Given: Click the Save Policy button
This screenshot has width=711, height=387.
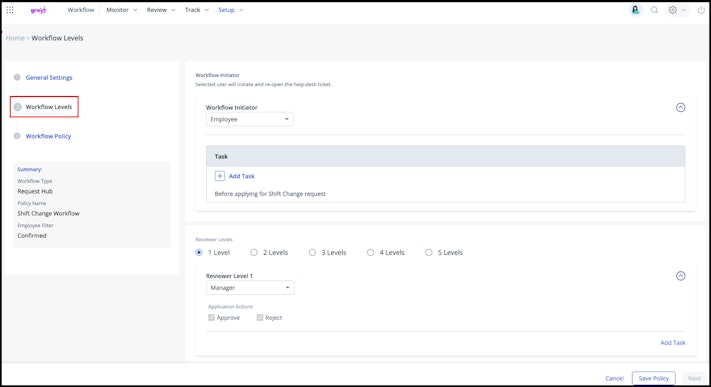Looking at the screenshot, I should pyautogui.click(x=653, y=378).
